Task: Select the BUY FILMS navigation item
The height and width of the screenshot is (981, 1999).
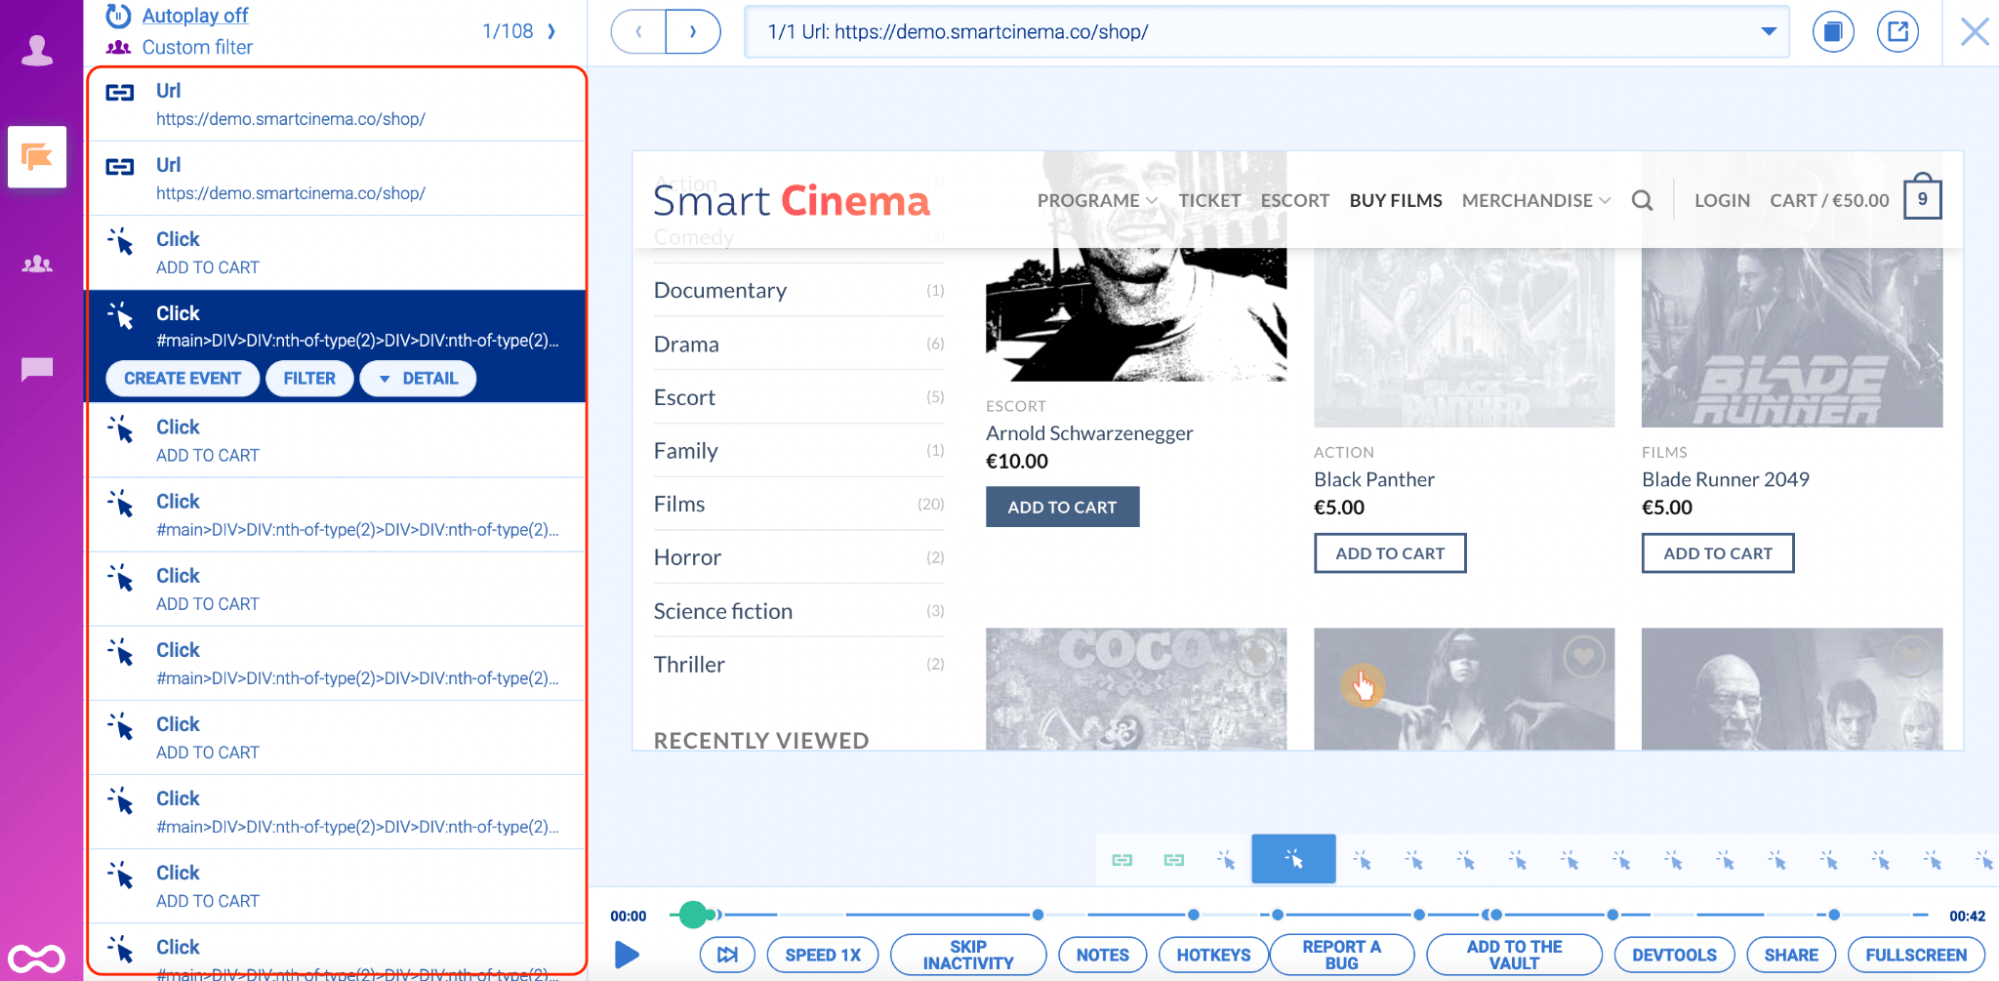Action: click(x=1395, y=200)
